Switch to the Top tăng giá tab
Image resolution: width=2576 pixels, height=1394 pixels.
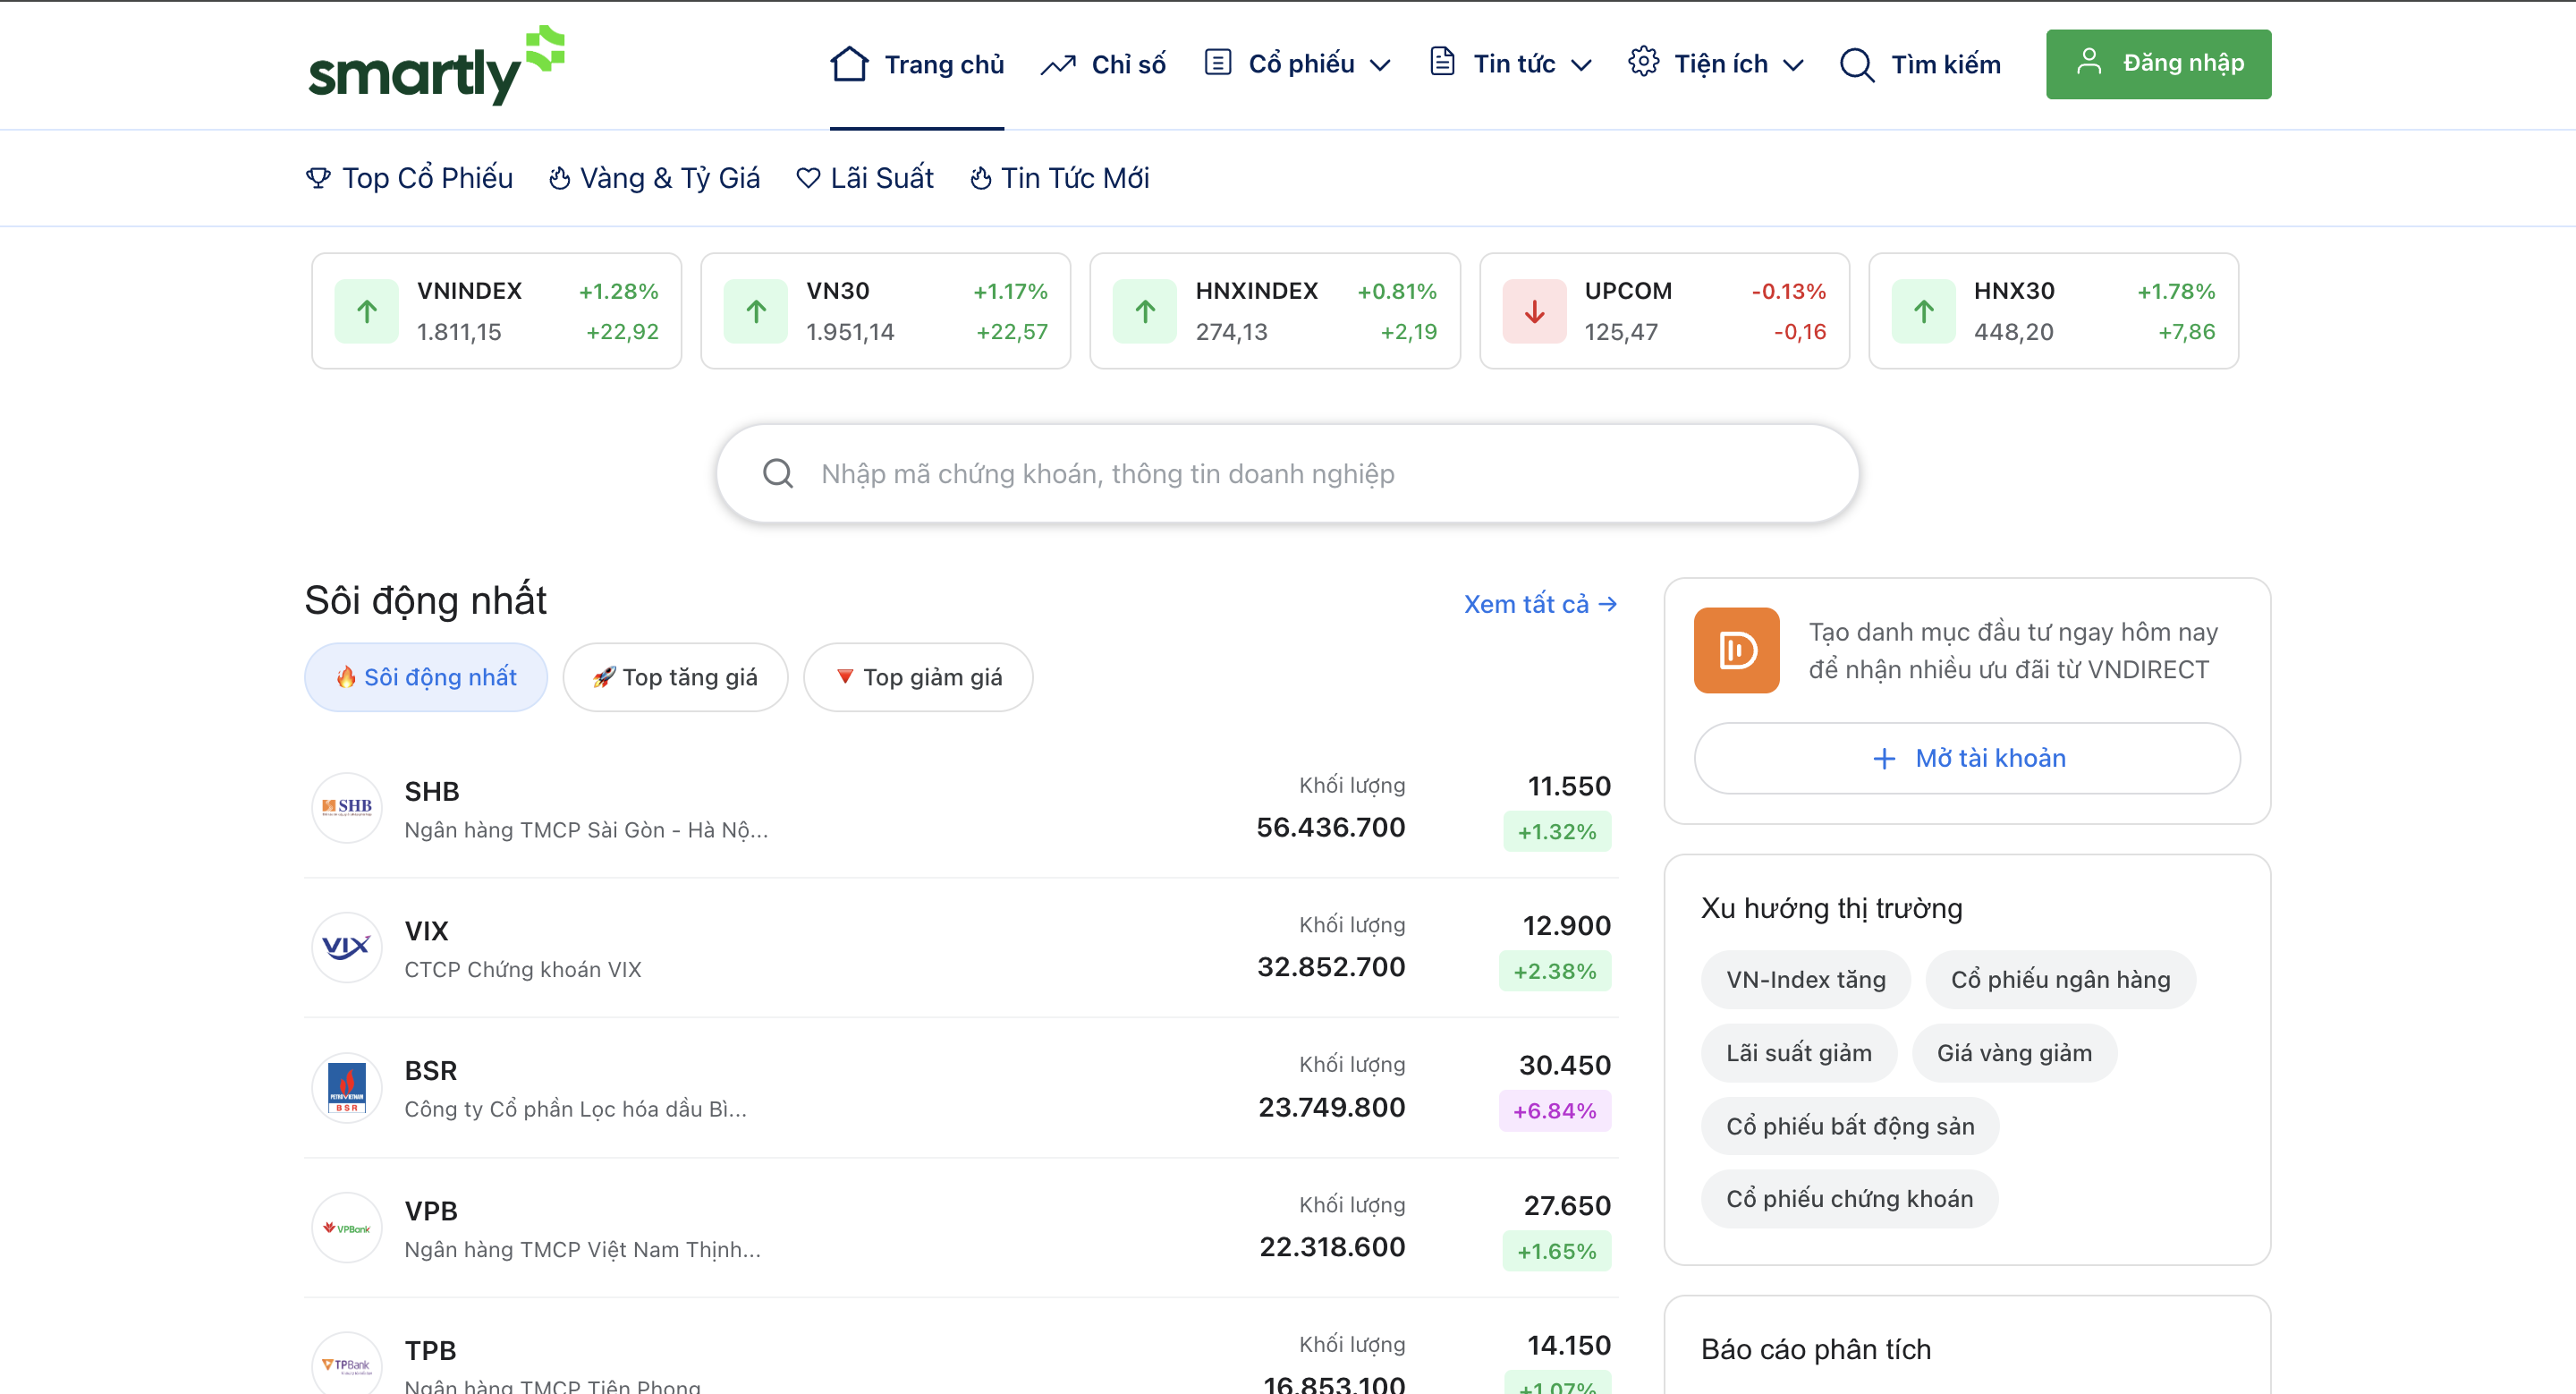click(x=675, y=677)
